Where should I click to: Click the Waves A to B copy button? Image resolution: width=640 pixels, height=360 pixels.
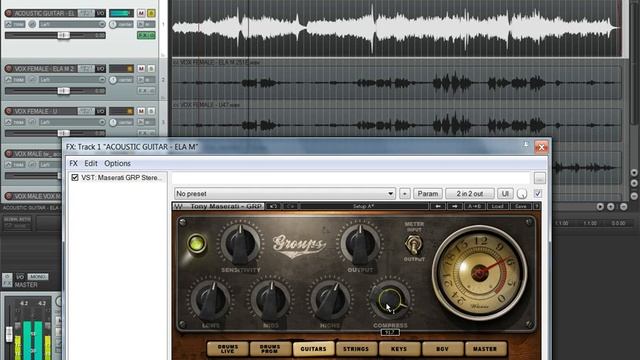pyautogui.click(x=475, y=206)
